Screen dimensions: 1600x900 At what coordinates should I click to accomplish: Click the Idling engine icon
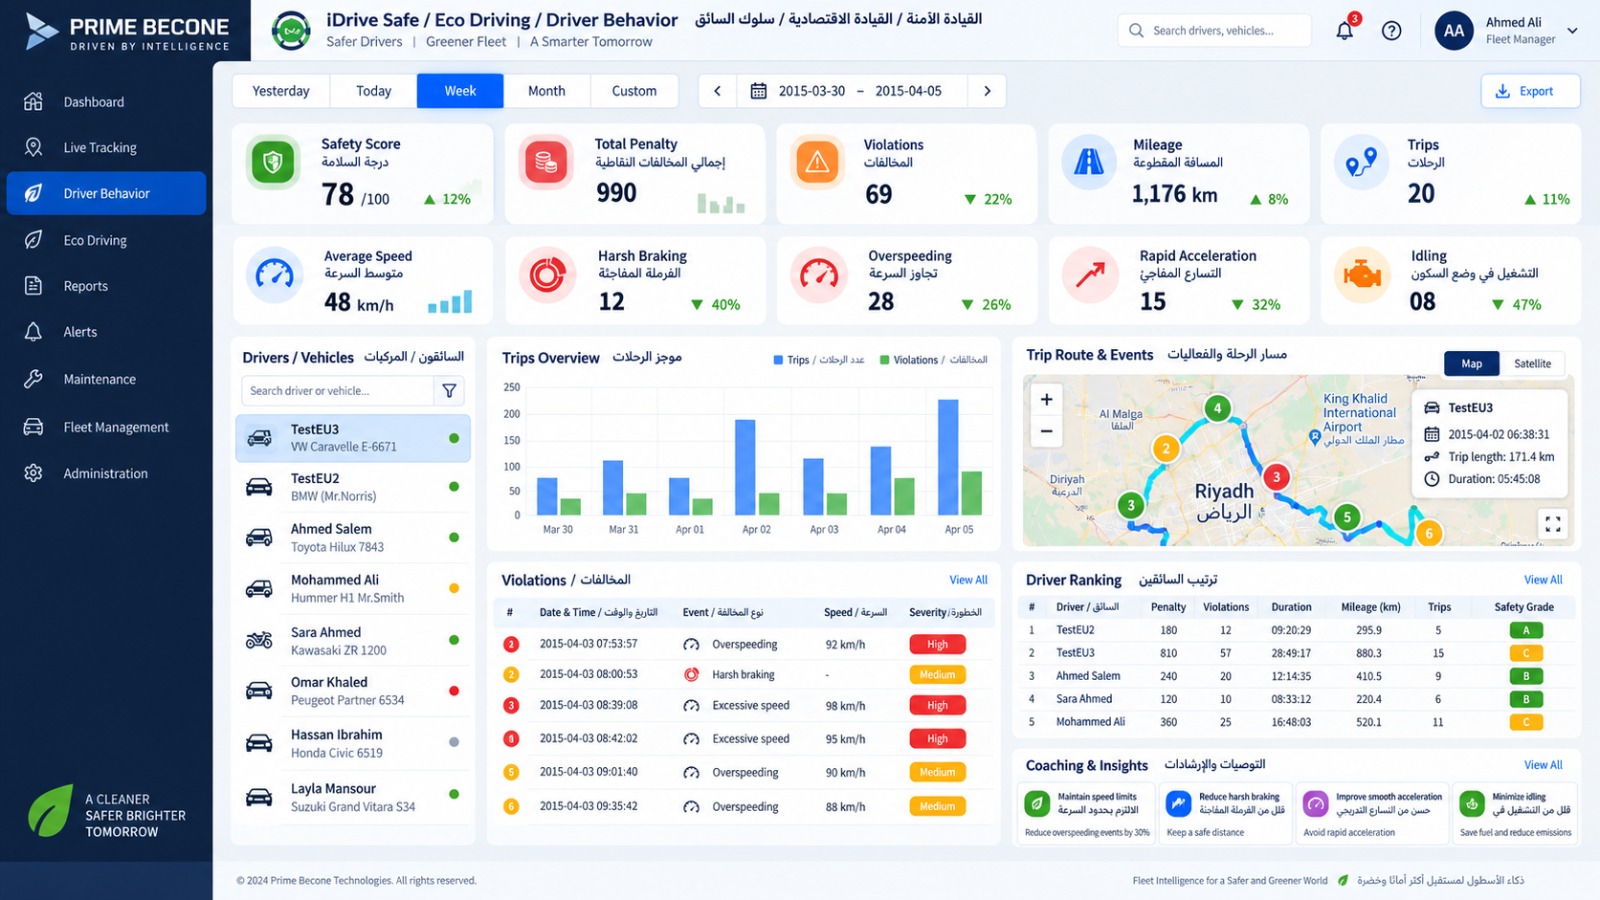1362,274
